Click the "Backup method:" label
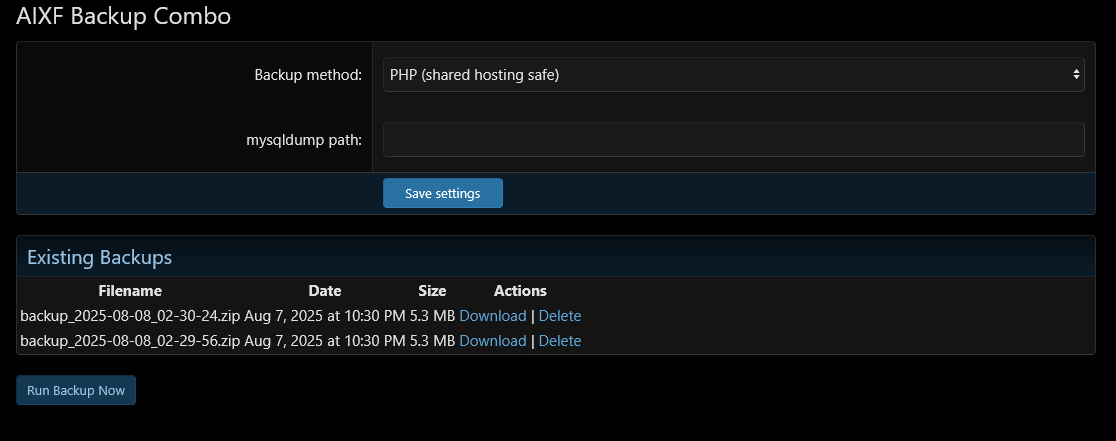The height and width of the screenshot is (441, 1116). (x=308, y=74)
